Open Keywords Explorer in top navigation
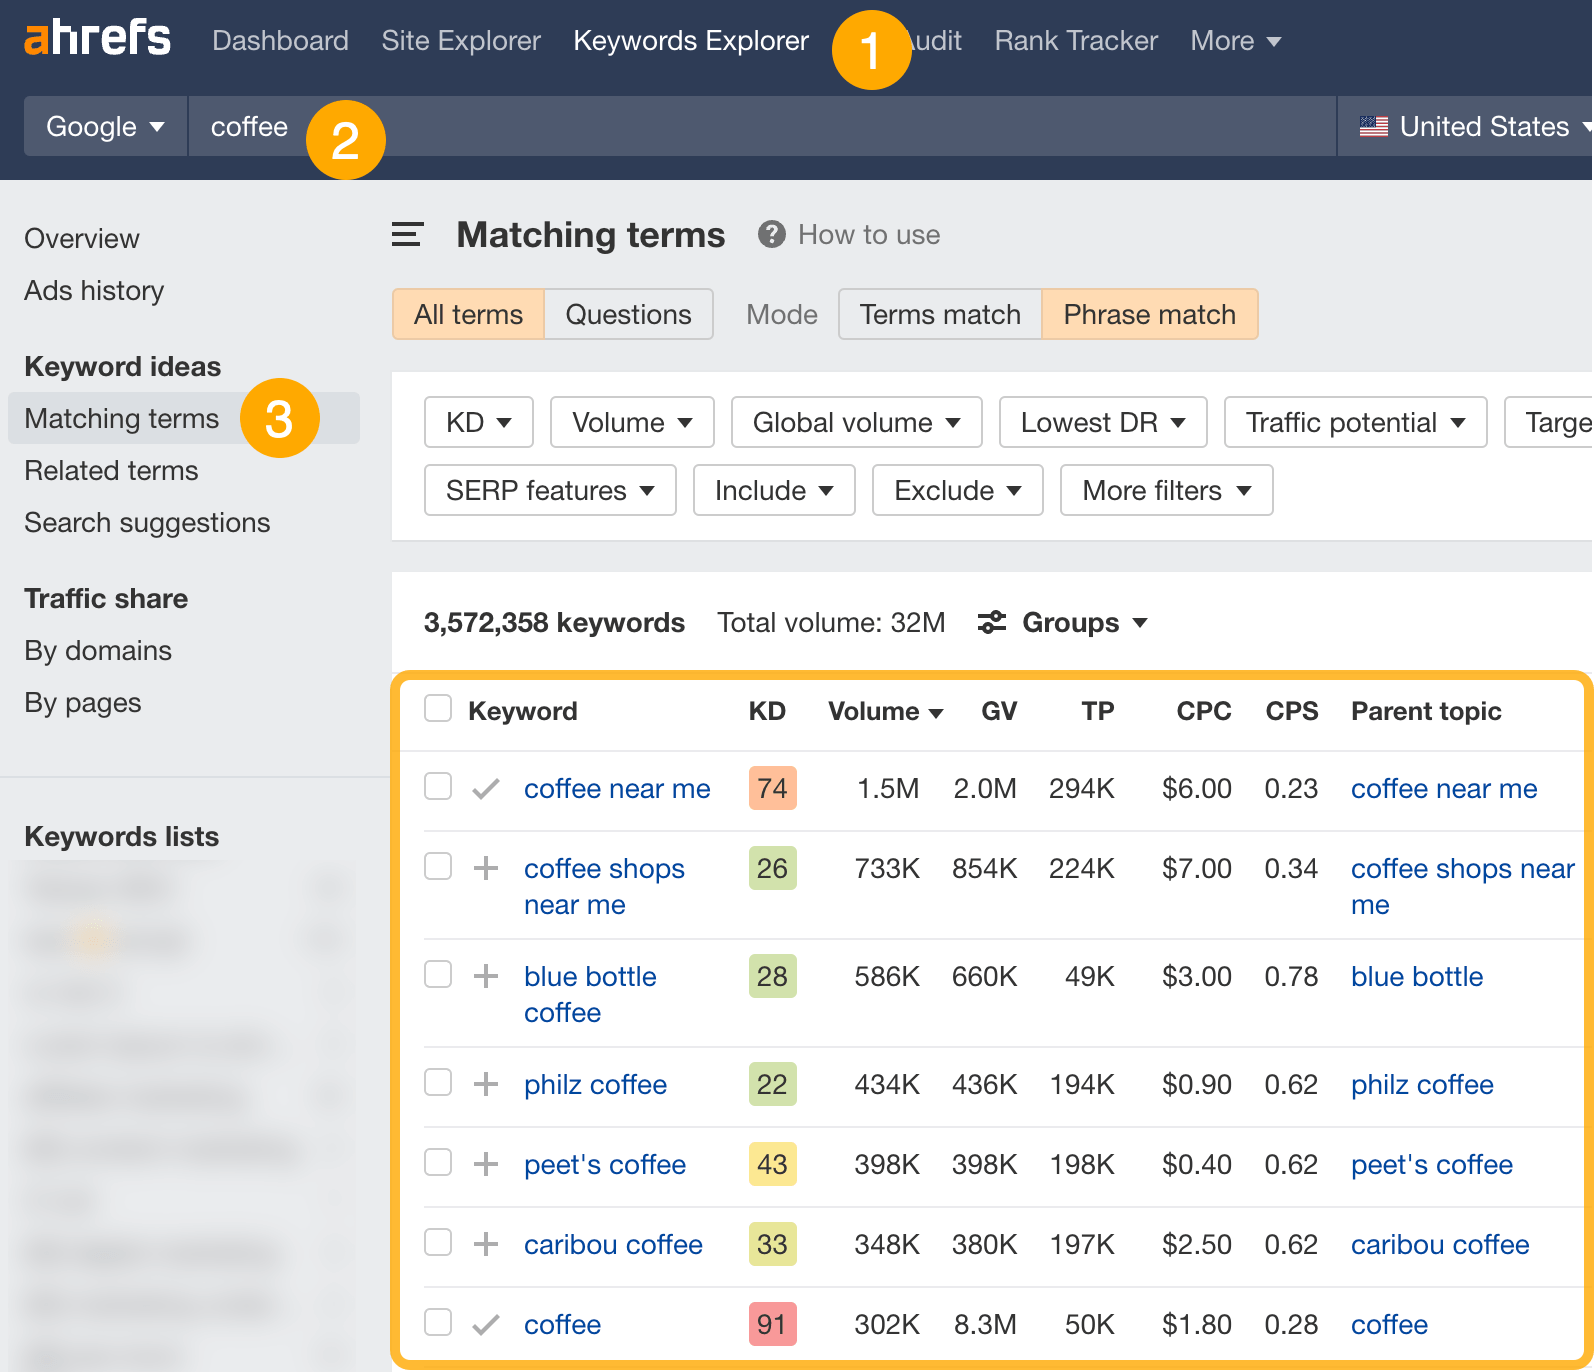This screenshot has width=1594, height=1372. (x=691, y=41)
